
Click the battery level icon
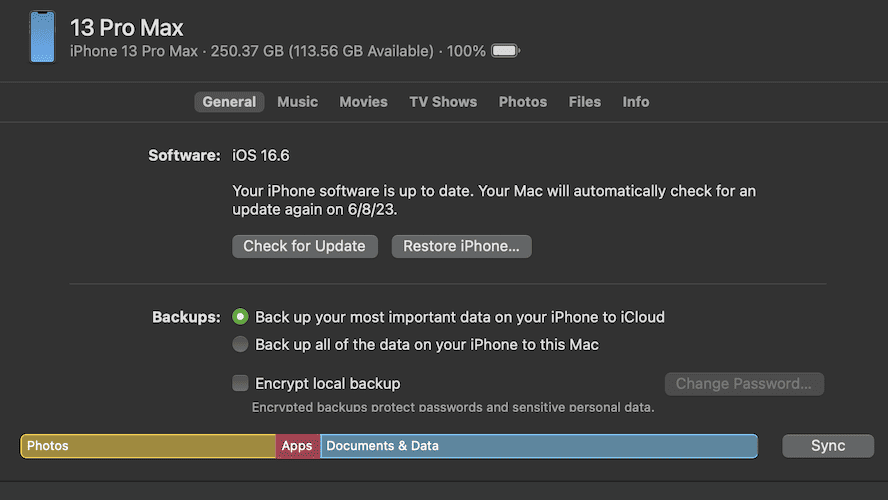click(505, 51)
